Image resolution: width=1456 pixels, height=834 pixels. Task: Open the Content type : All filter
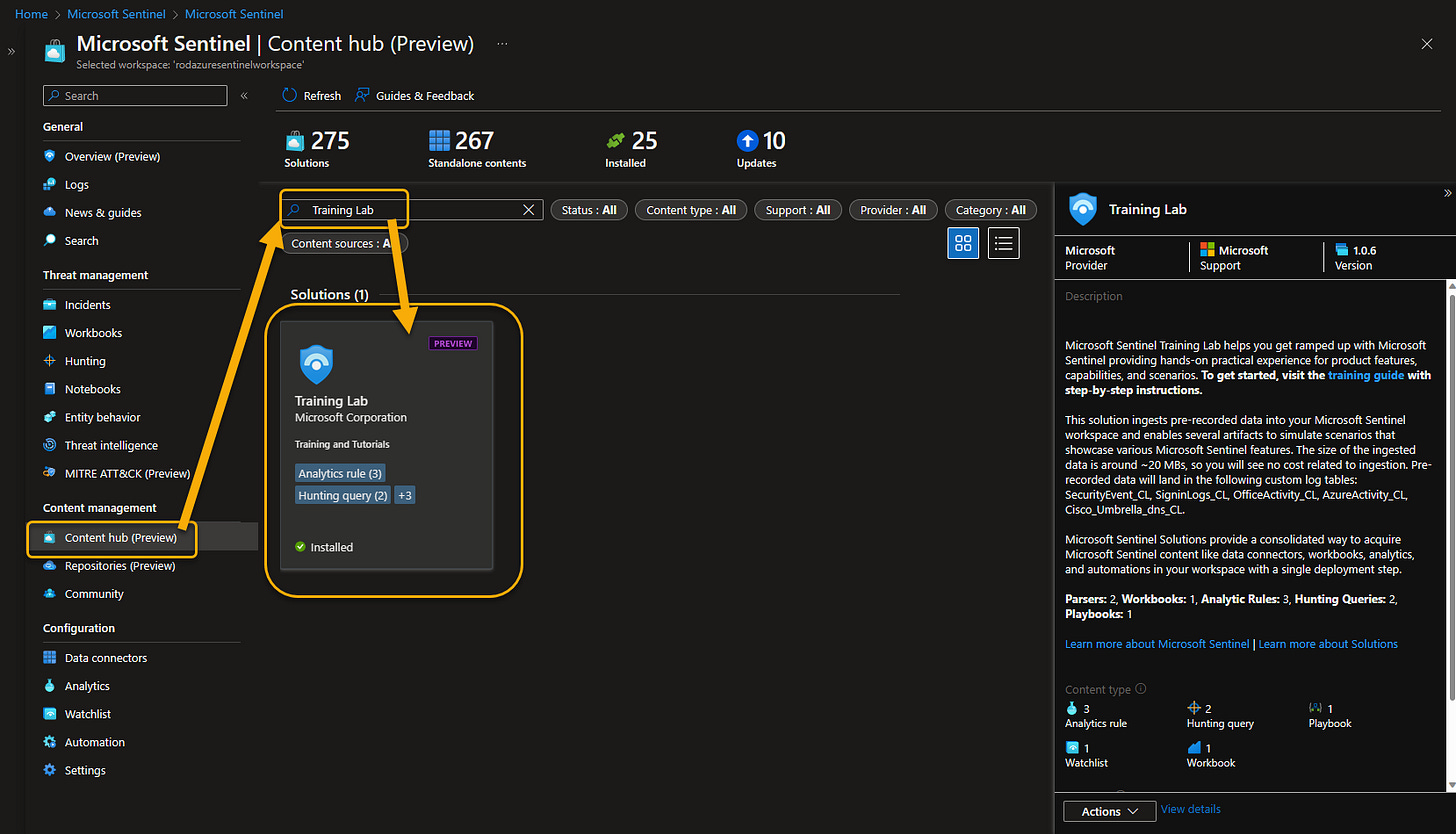(x=691, y=210)
